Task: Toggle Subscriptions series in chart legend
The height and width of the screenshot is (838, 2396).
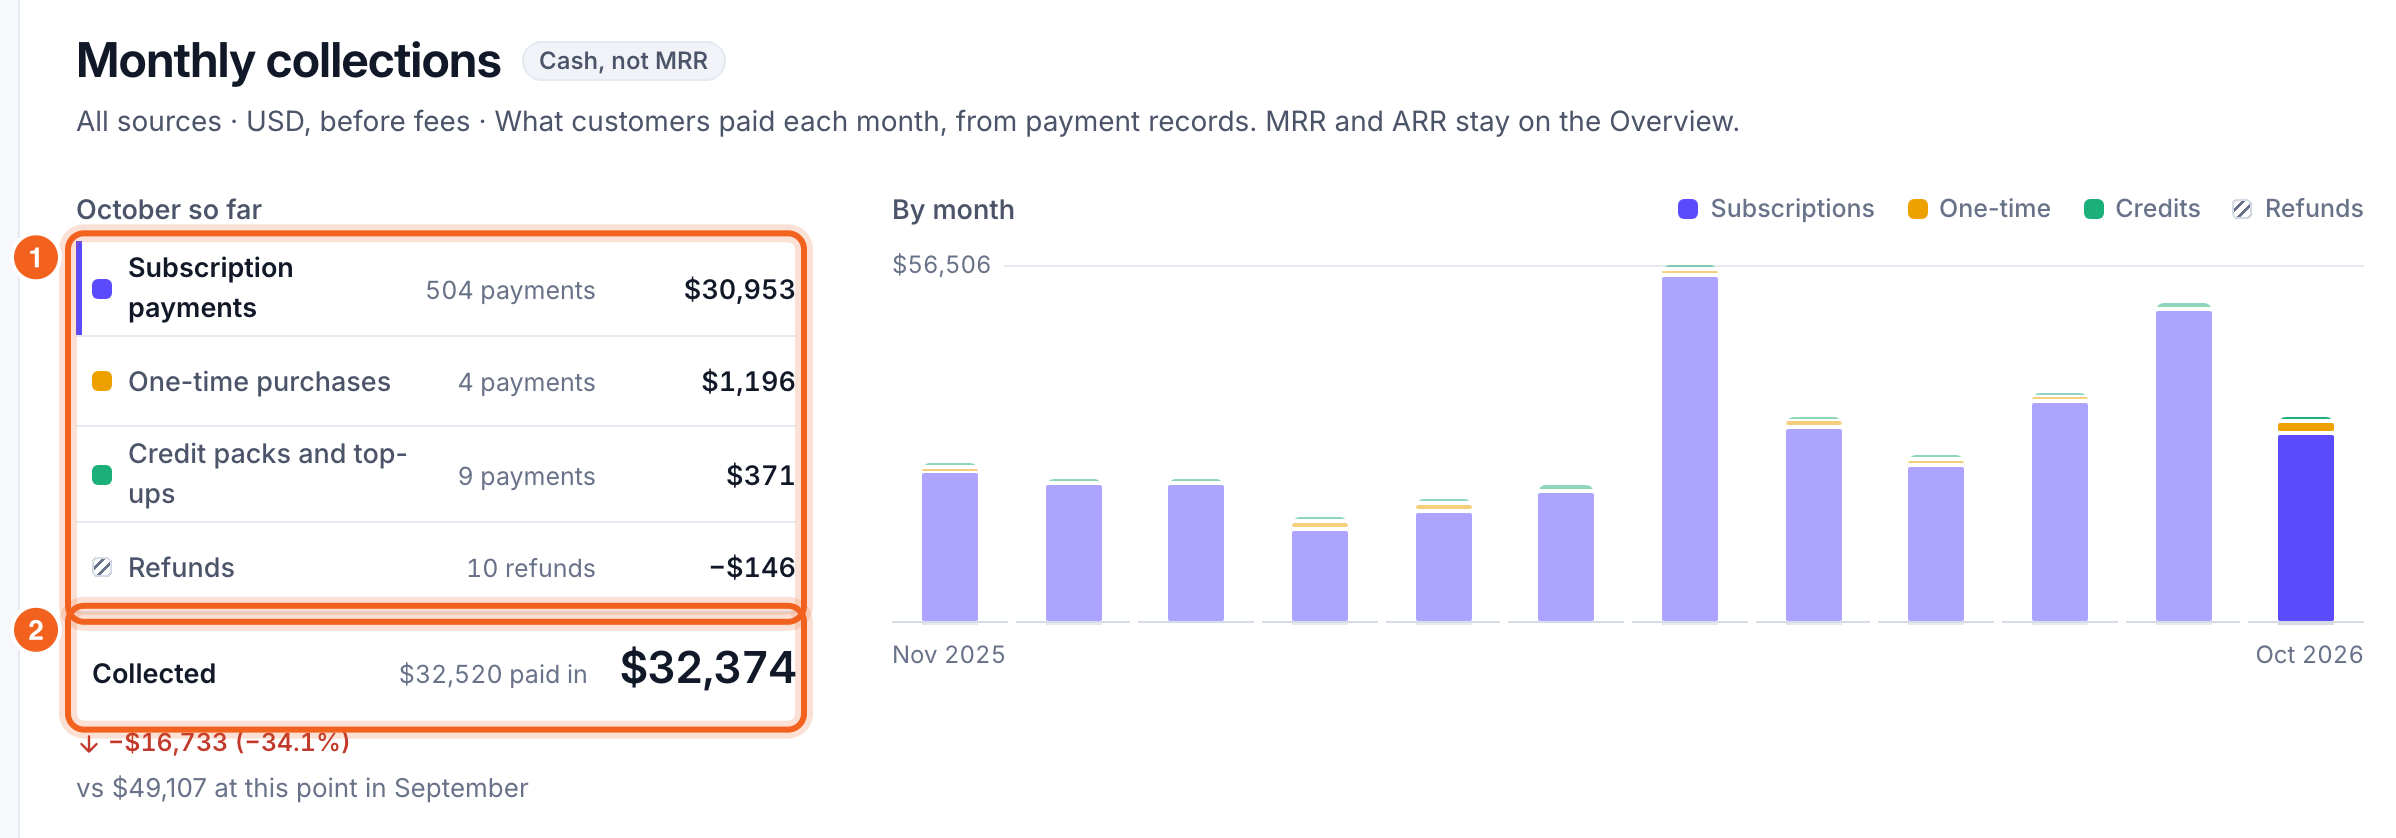Action: pos(1776,209)
